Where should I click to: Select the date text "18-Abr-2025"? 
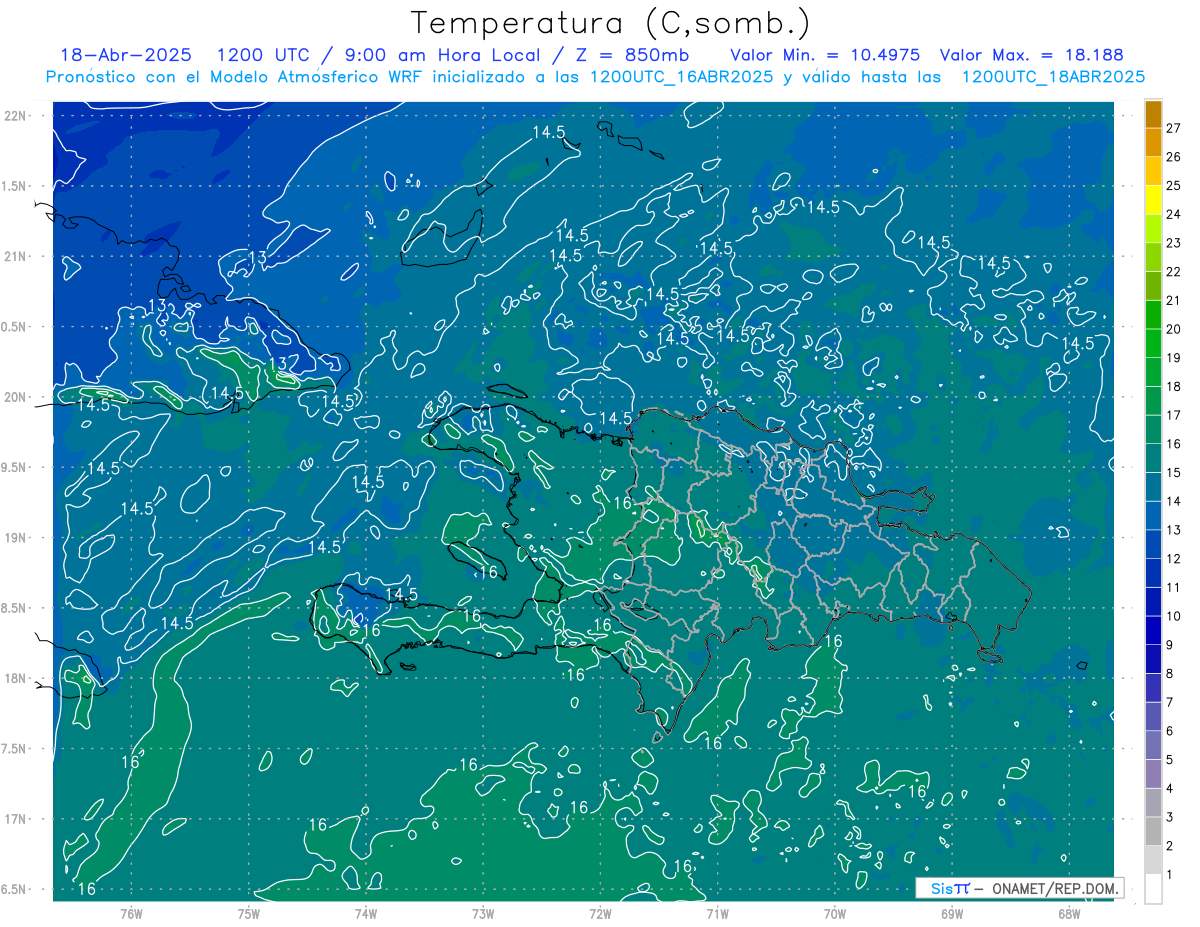128,55
